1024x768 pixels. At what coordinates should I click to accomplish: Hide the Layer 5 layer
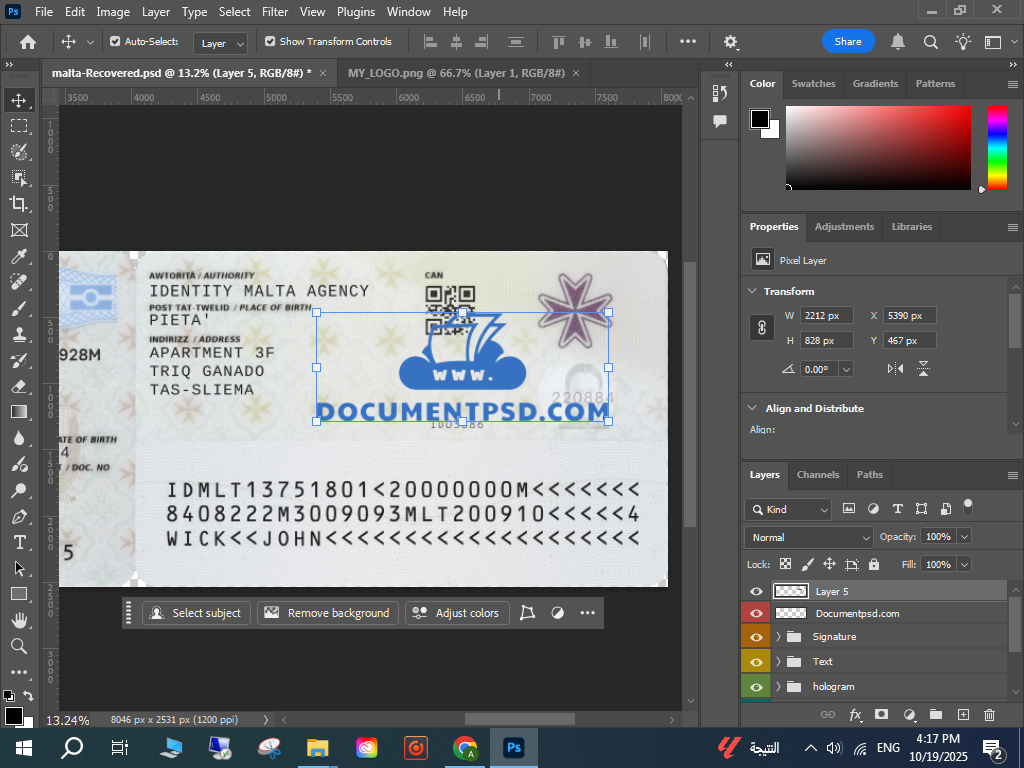click(x=756, y=592)
